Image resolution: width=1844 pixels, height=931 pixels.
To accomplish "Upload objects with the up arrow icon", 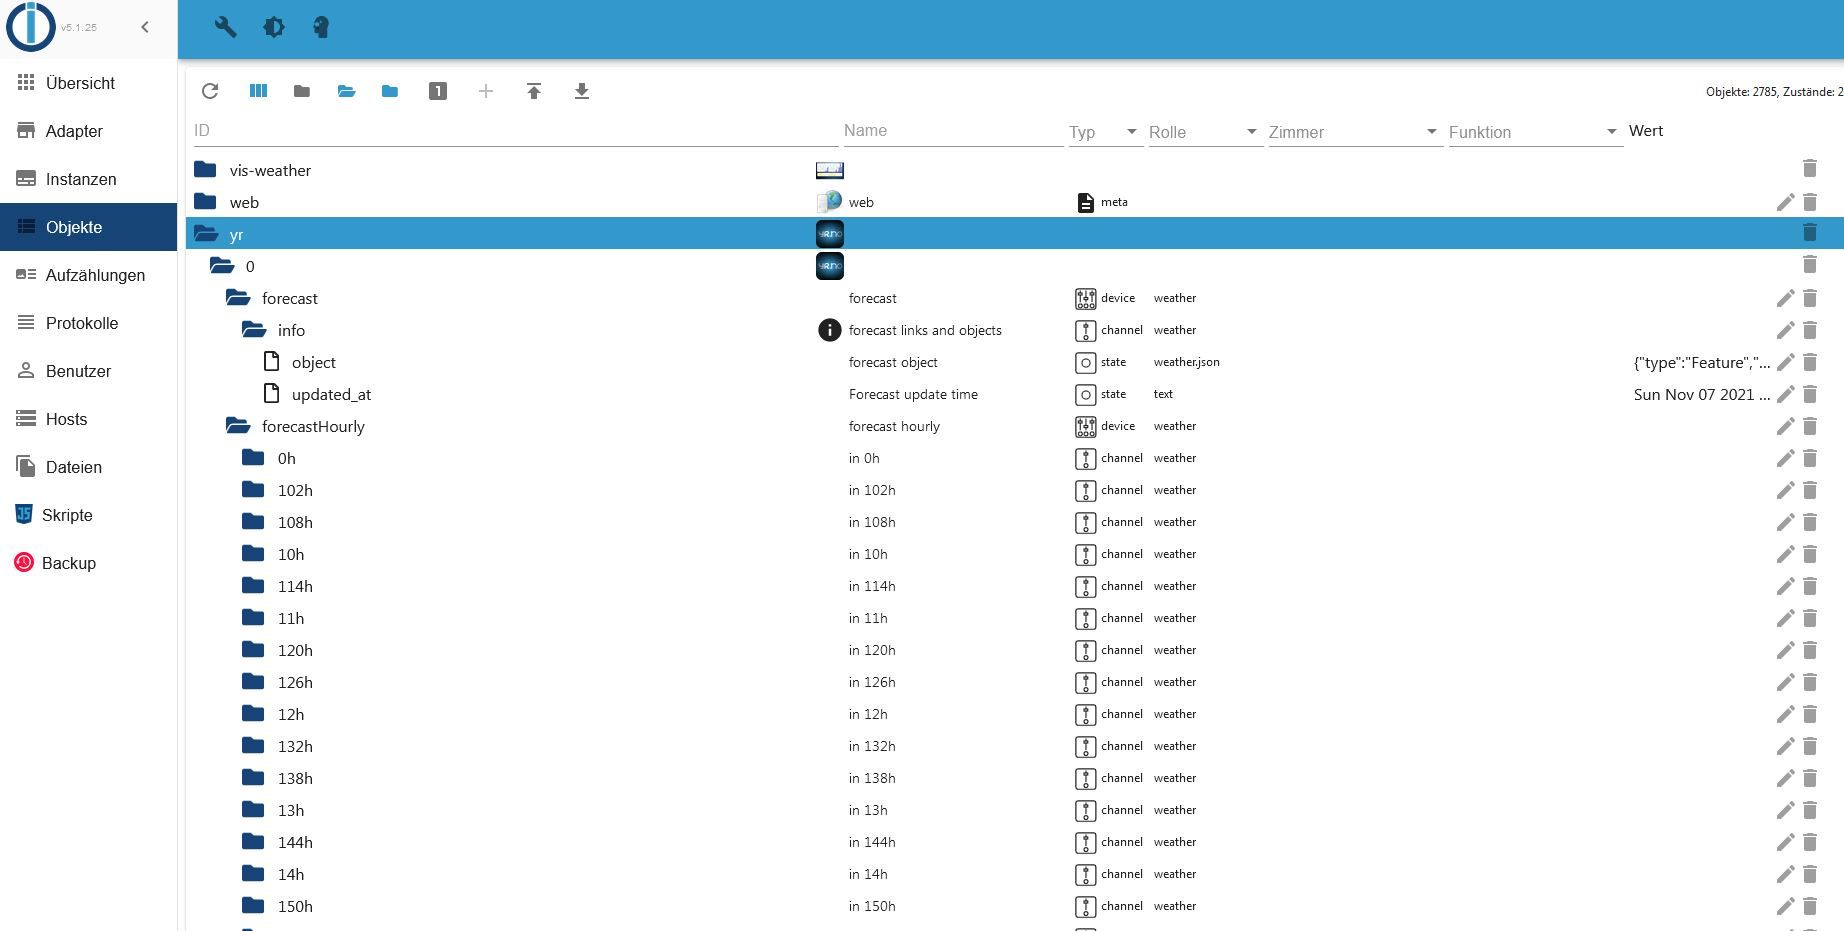I will click(x=534, y=91).
